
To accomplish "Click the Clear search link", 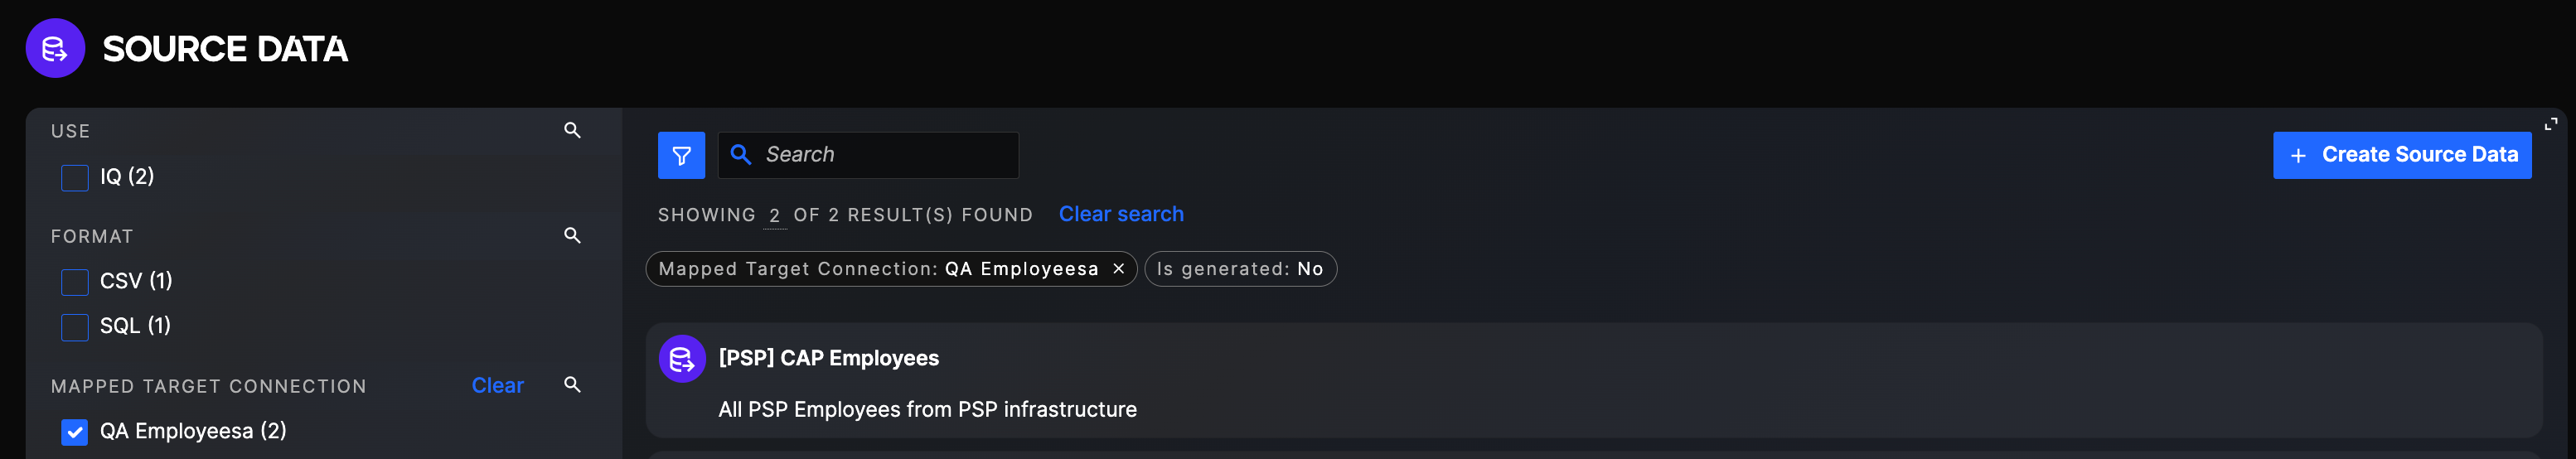I will [x=1121, y=214].
